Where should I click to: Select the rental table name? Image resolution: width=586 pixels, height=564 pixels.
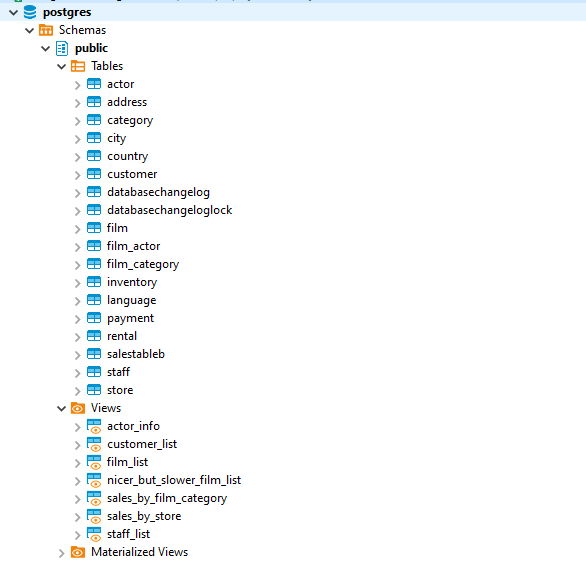(x=122, y=336)
